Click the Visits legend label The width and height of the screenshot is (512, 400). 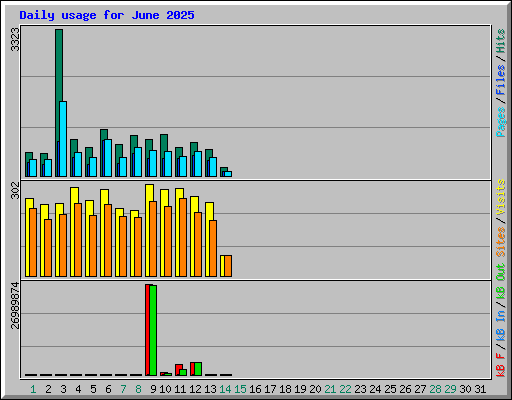click(501, 197)
